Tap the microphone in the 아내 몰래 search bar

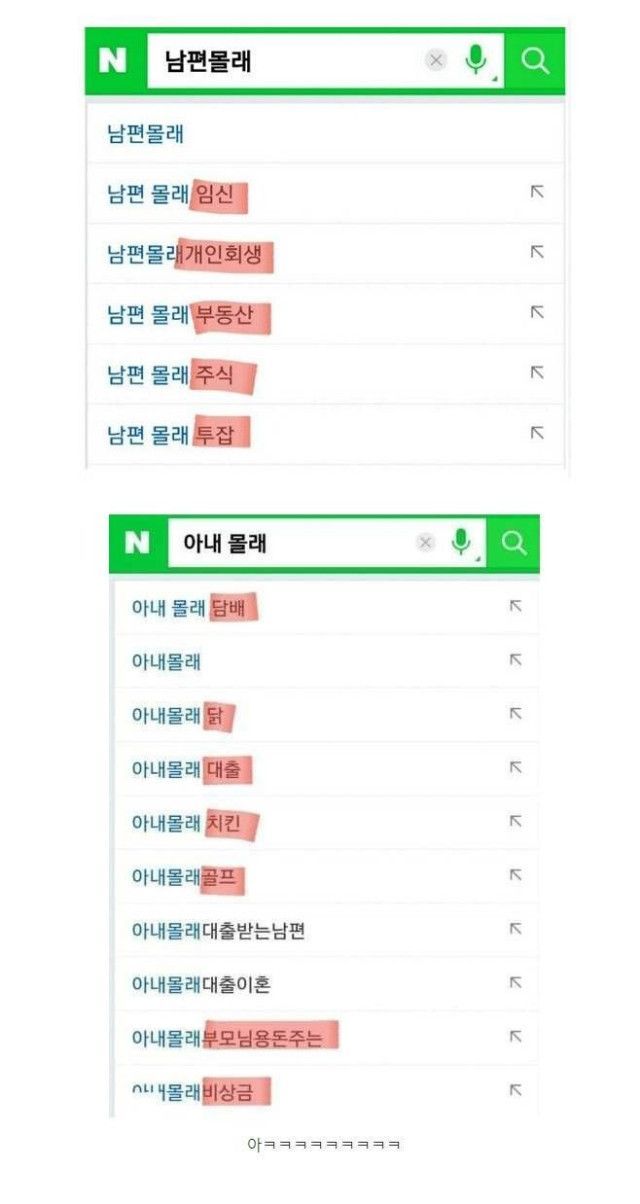tap(460, 542)
